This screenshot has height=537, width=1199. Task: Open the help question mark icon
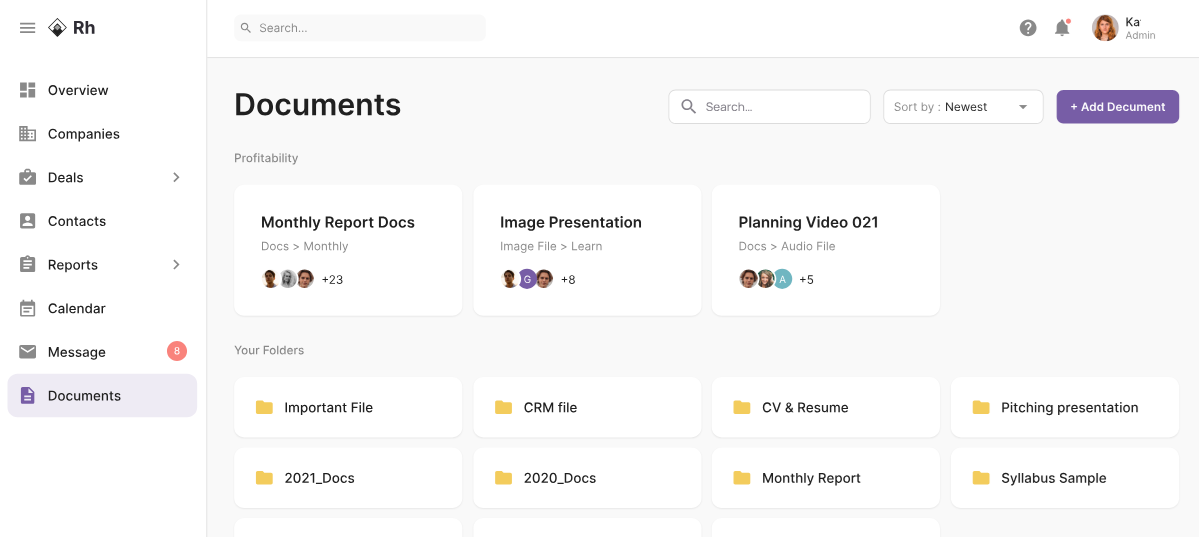1028,28
